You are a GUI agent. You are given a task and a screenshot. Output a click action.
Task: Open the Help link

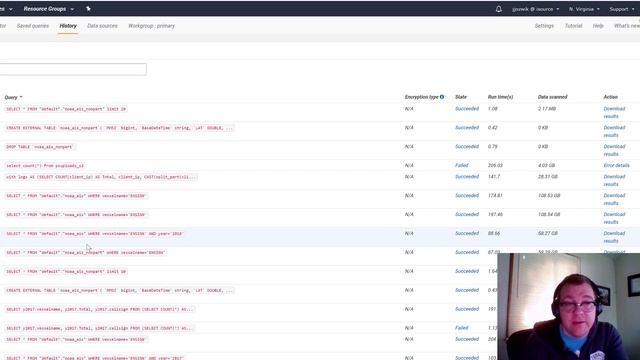pyautogui.click(x=598, y=26)
